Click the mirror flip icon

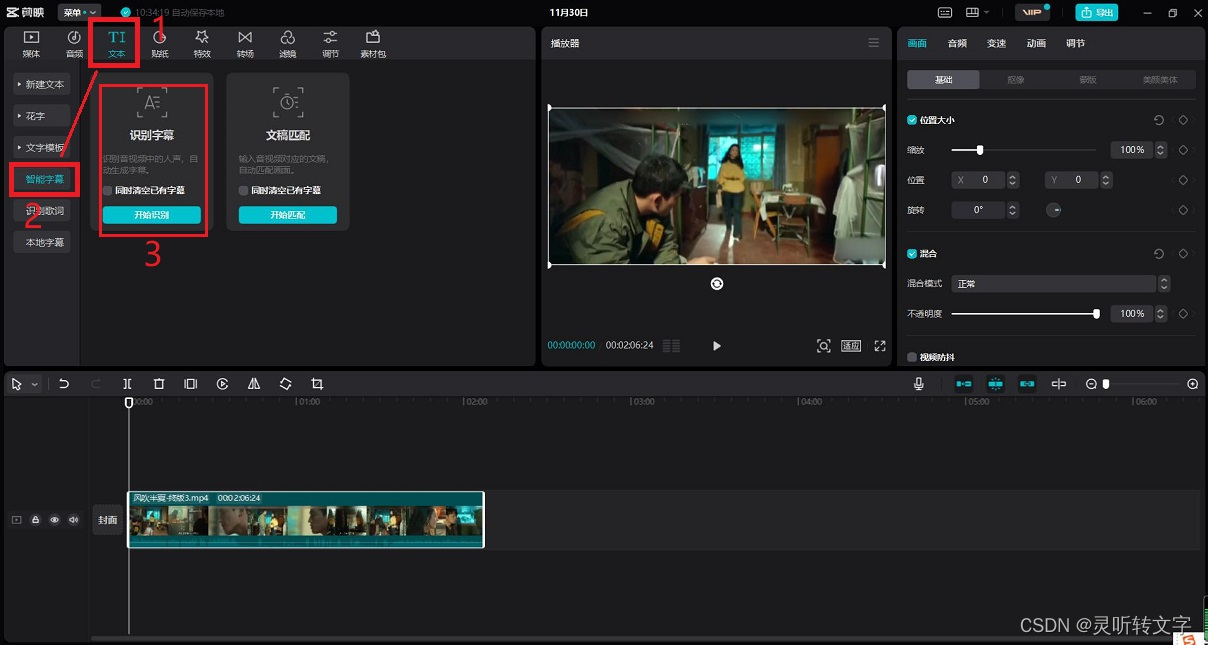[254, 384]
